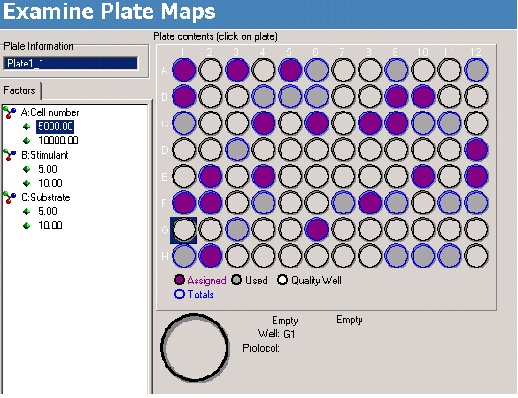The width and height of the screenshot is (518, 398).
Task: Select the B:Stimulant factor node
Action: pyautogui.click(x=45, y=155)
